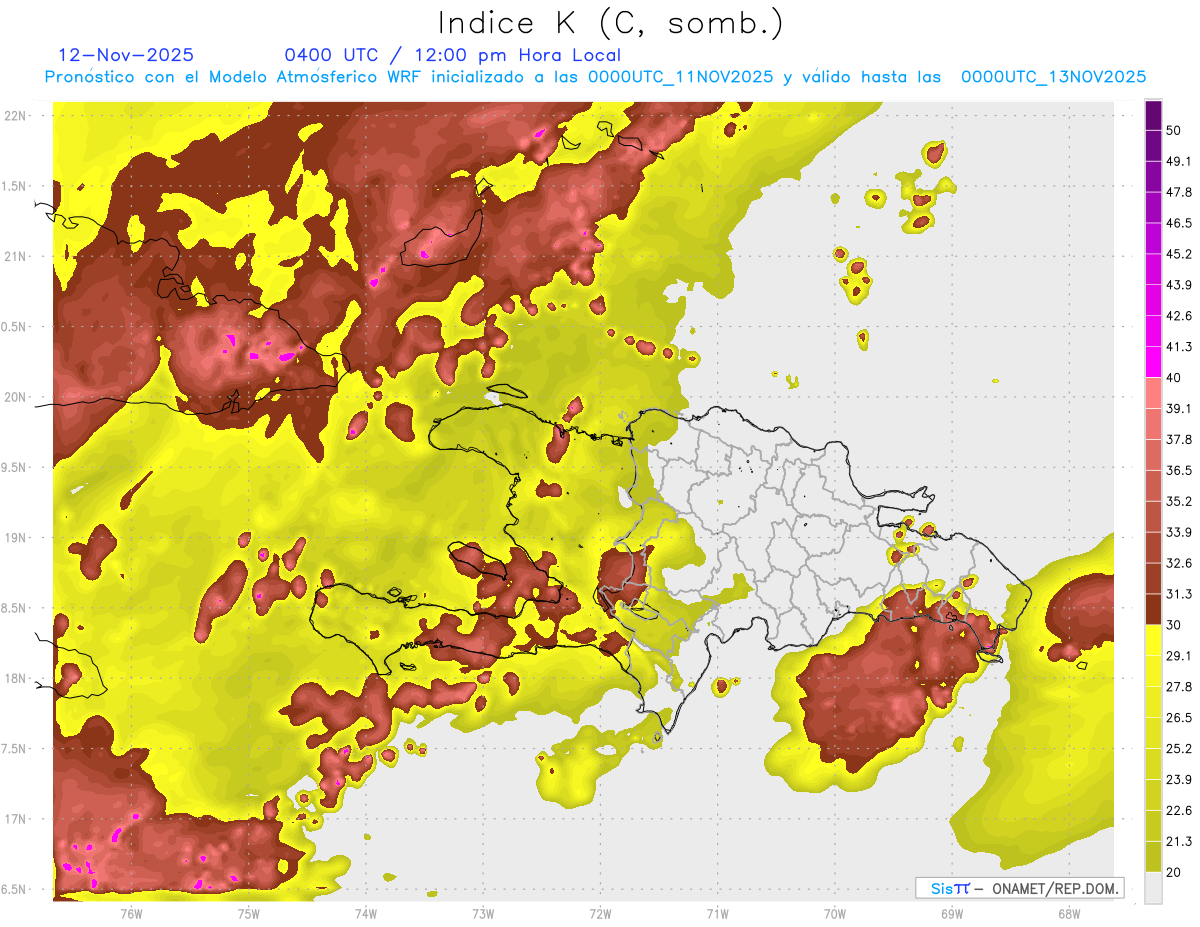Click the "17N" latitude label
Viewport: 1200px width, 927px height.
(15, 819)
